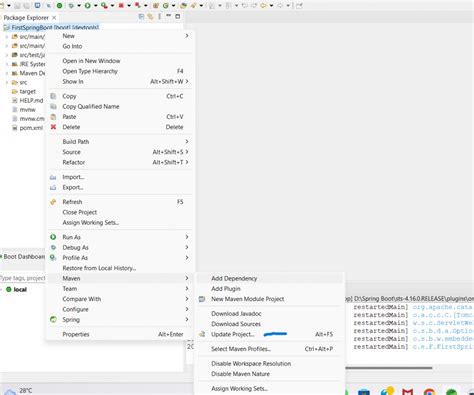Click the console horizontal scrollbar
Image resolution: width=474 pixels, height=395 pixels.
pyautogui.click(x=388, y=368)
